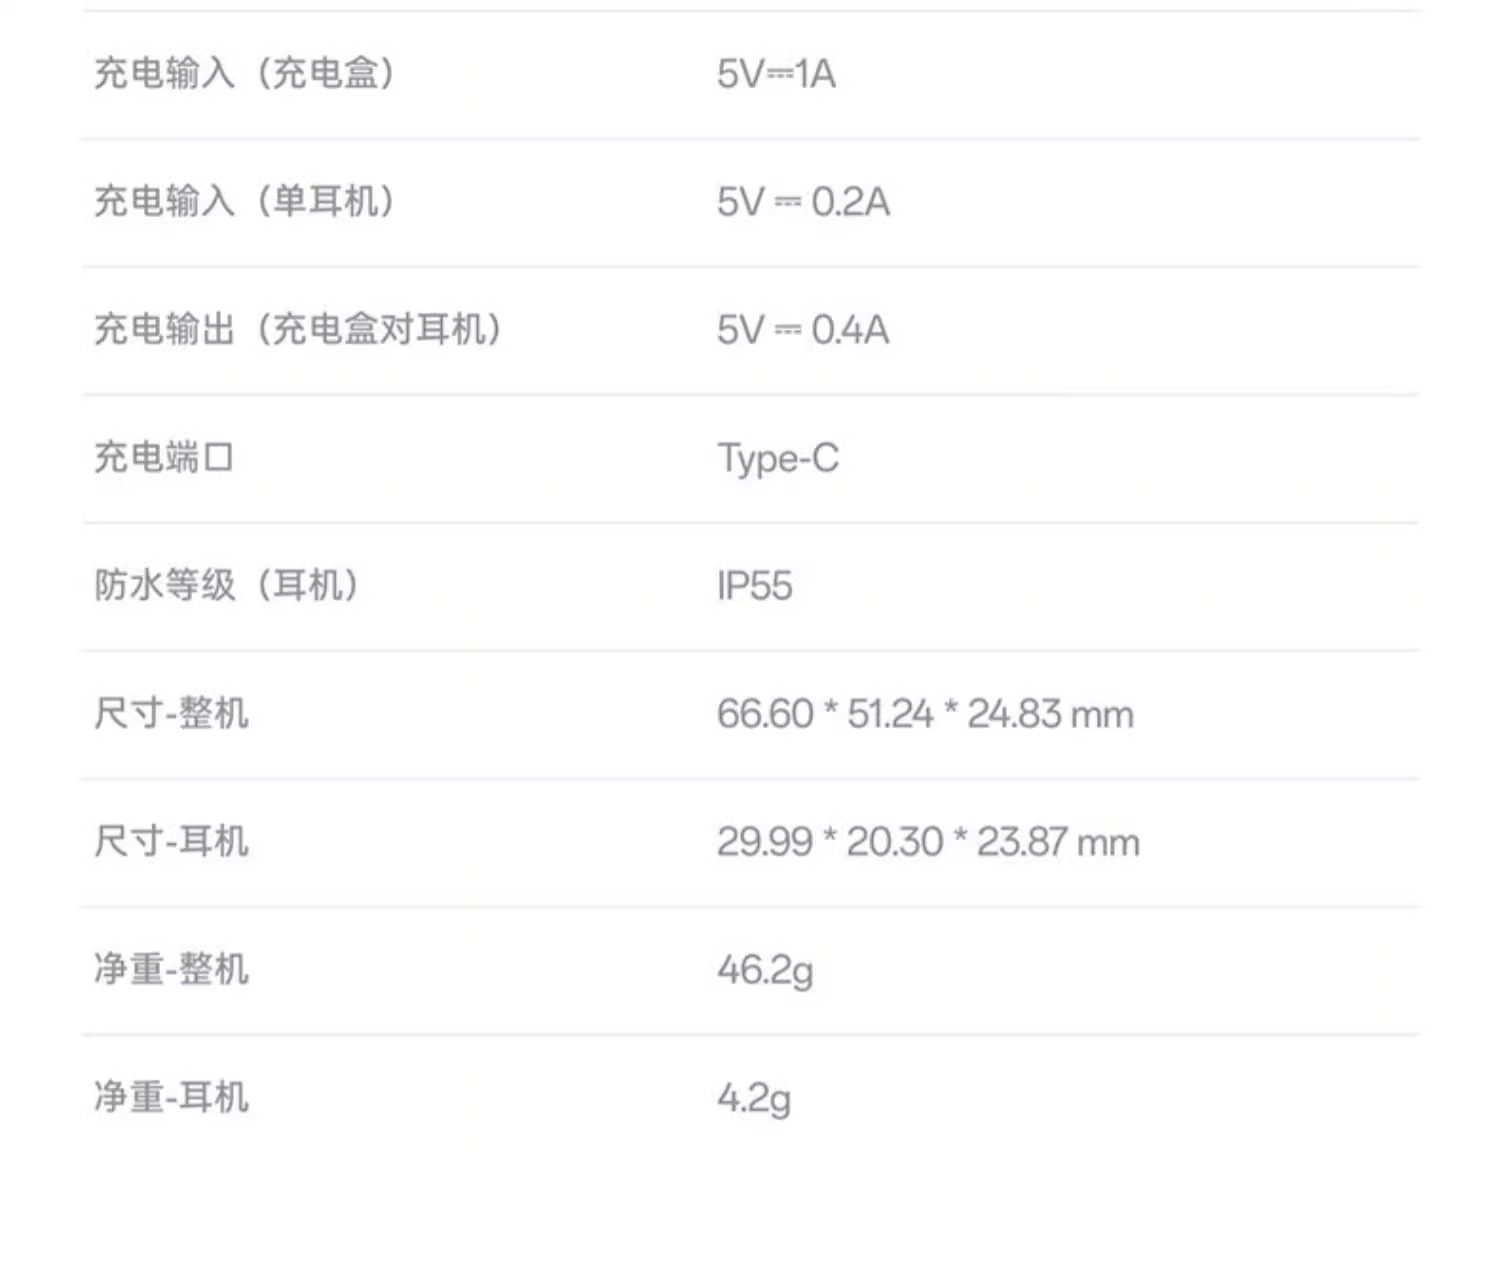This screenshot has width=1500, height=1268.
Task: Click the 尺寸-耳机 label
Action: point(171,841)
